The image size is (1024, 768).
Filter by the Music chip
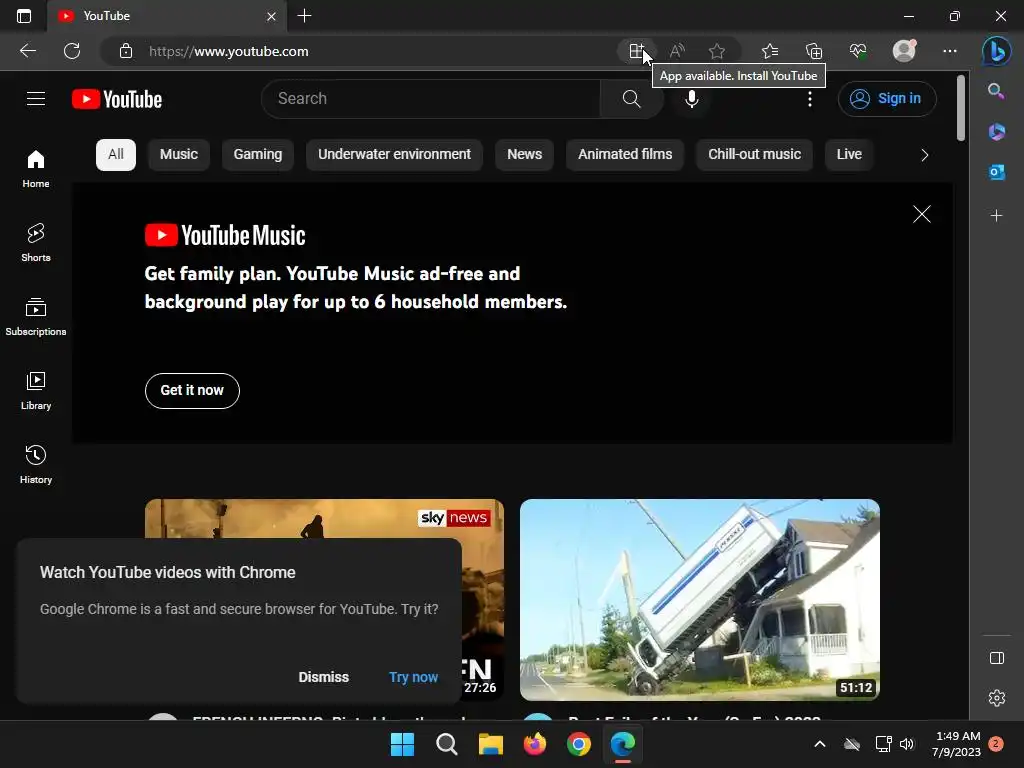tap(179, 155)
